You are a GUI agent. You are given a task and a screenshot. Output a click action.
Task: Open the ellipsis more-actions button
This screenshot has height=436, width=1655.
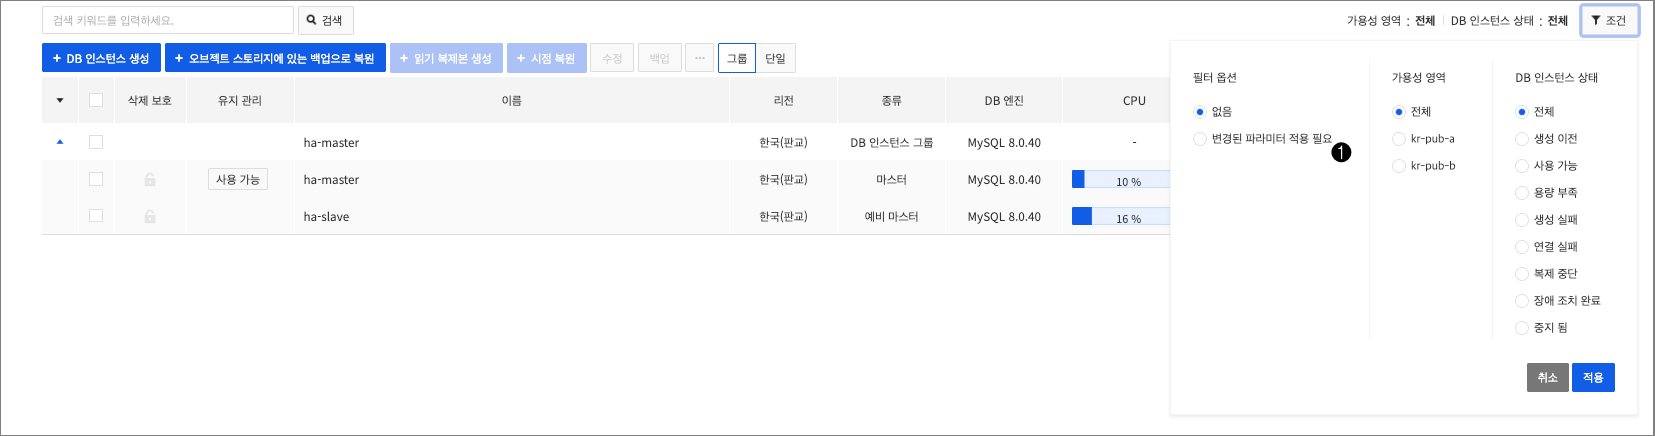coord(699,58)
